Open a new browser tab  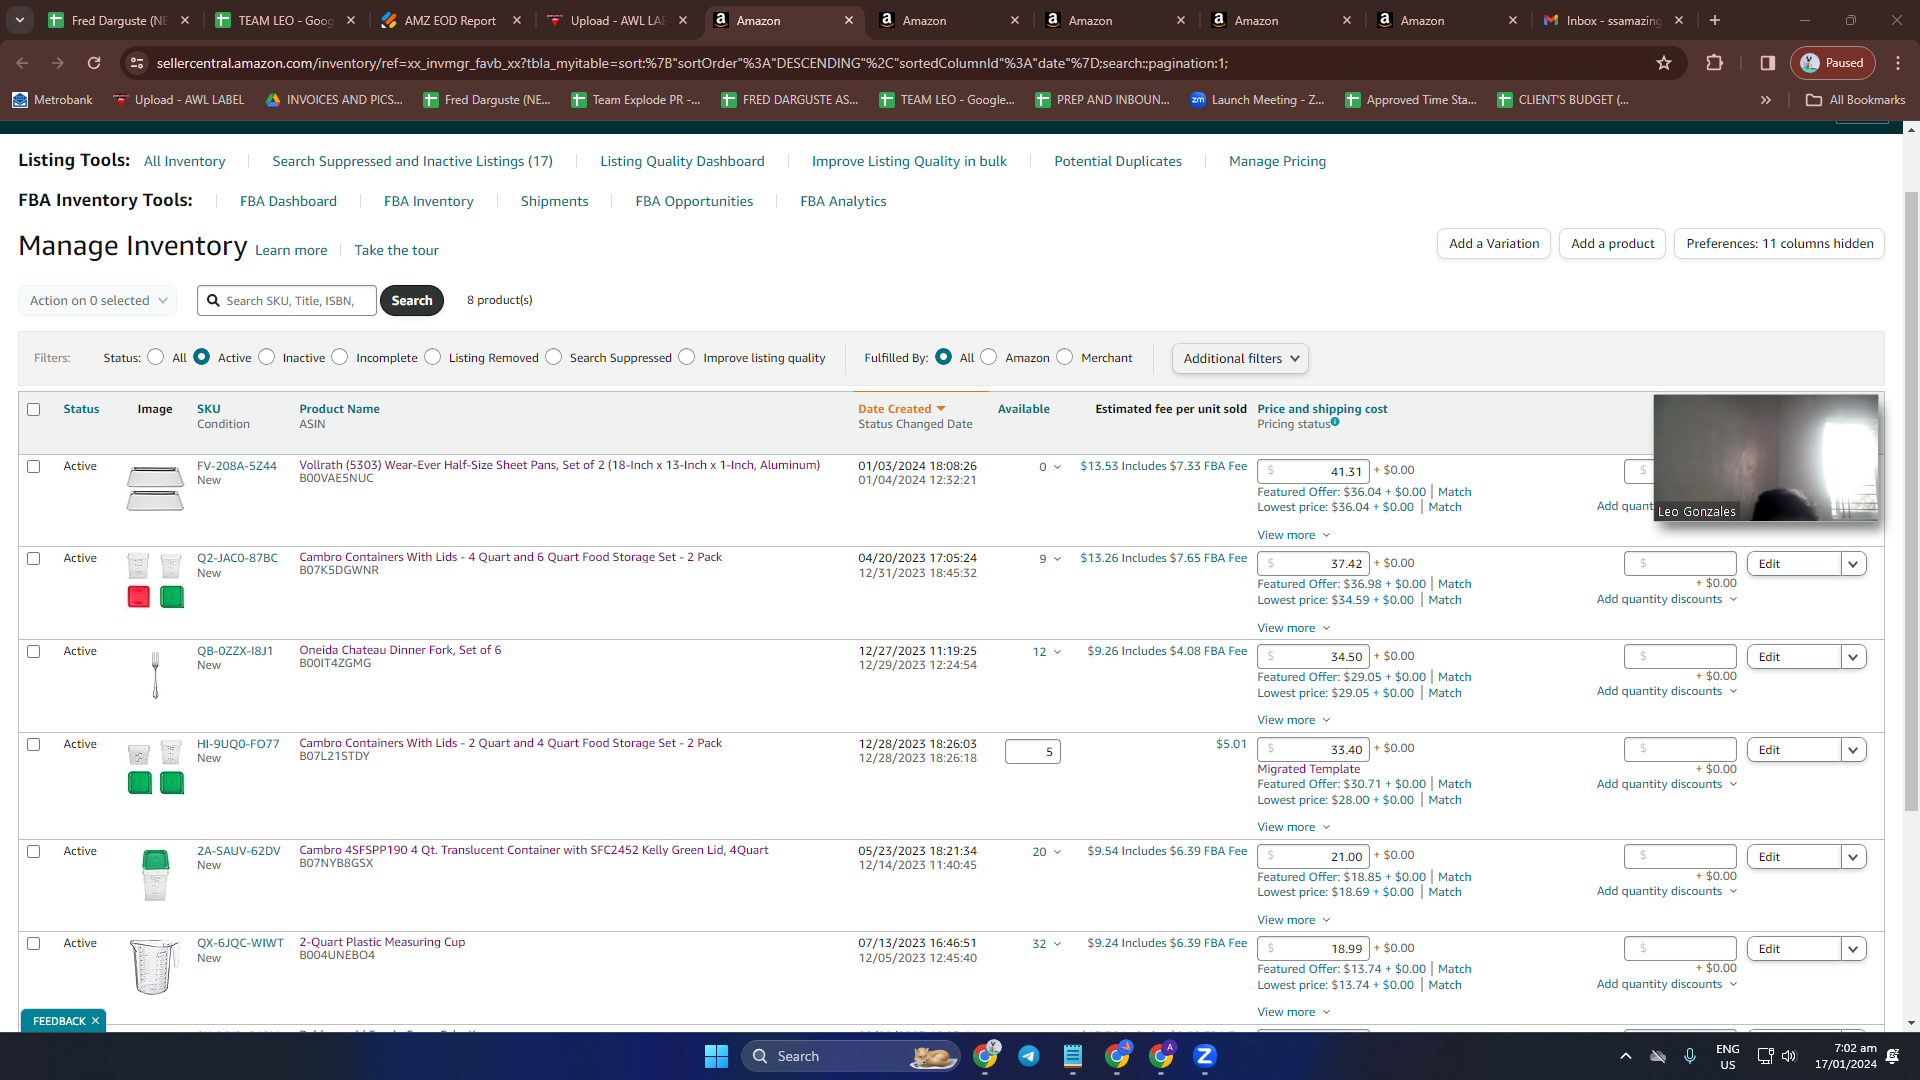pos(1715,20)
